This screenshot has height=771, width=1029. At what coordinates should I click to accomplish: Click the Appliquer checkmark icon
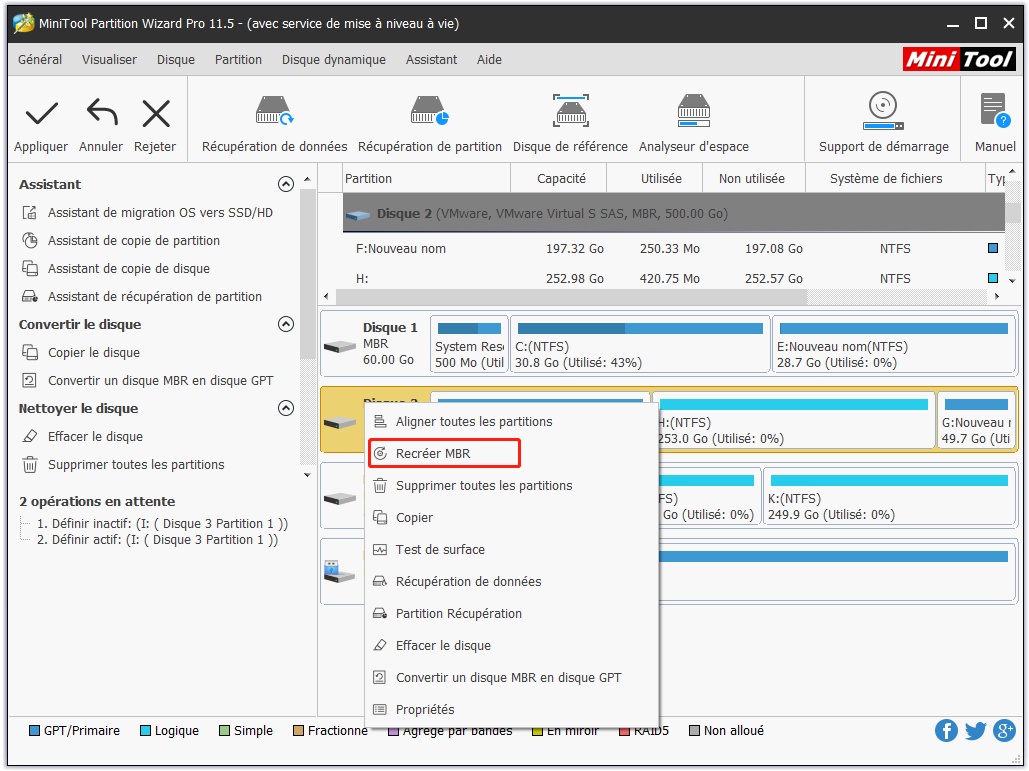point(41,114)
